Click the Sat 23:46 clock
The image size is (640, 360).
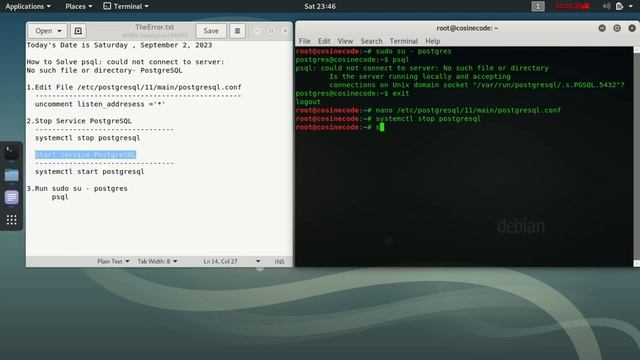(320, 6)
